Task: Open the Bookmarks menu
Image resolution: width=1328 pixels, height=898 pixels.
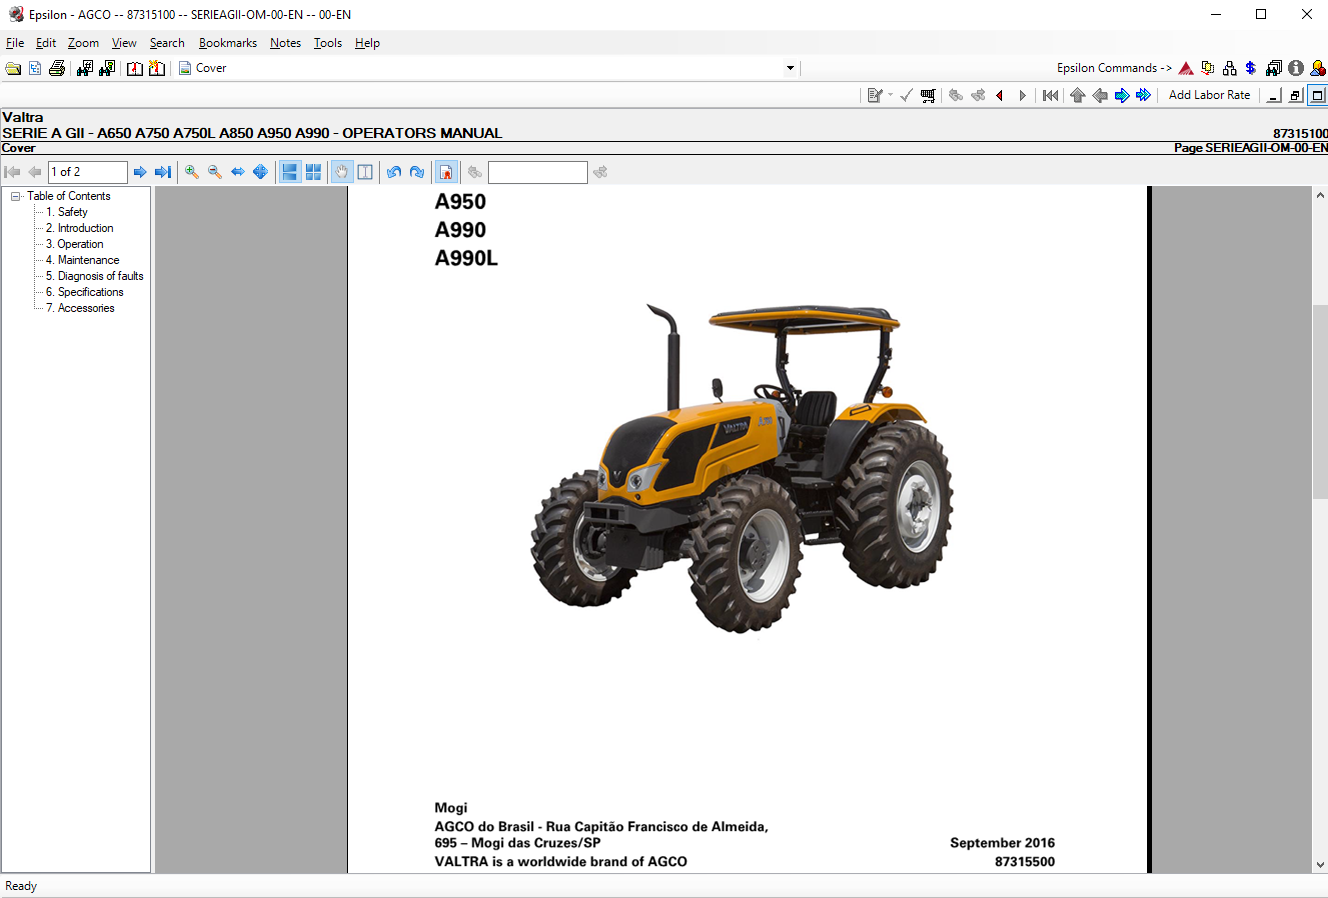Action: [228, 43]
